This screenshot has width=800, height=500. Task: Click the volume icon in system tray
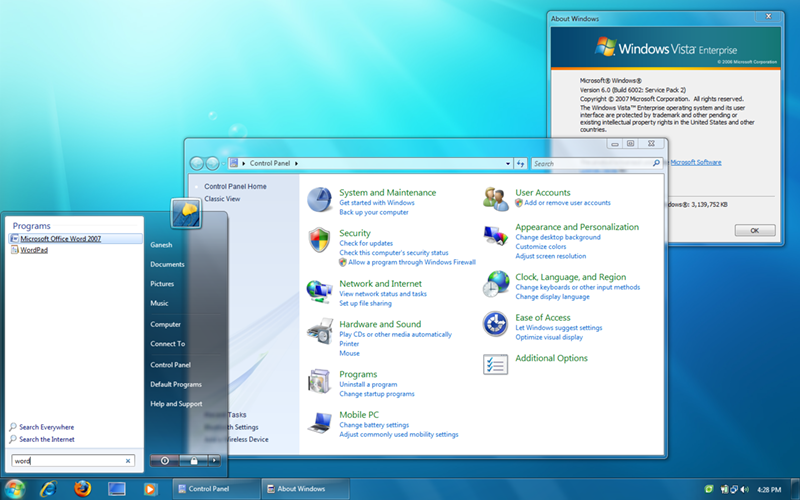(742, 489)
